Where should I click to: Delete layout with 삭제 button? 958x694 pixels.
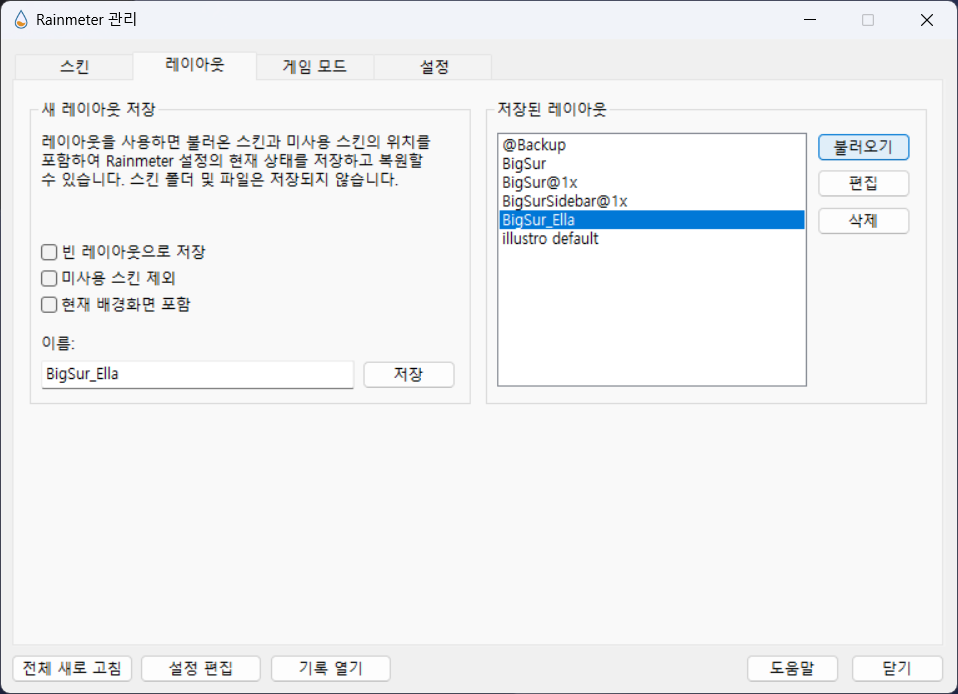[x=863, y=221]
